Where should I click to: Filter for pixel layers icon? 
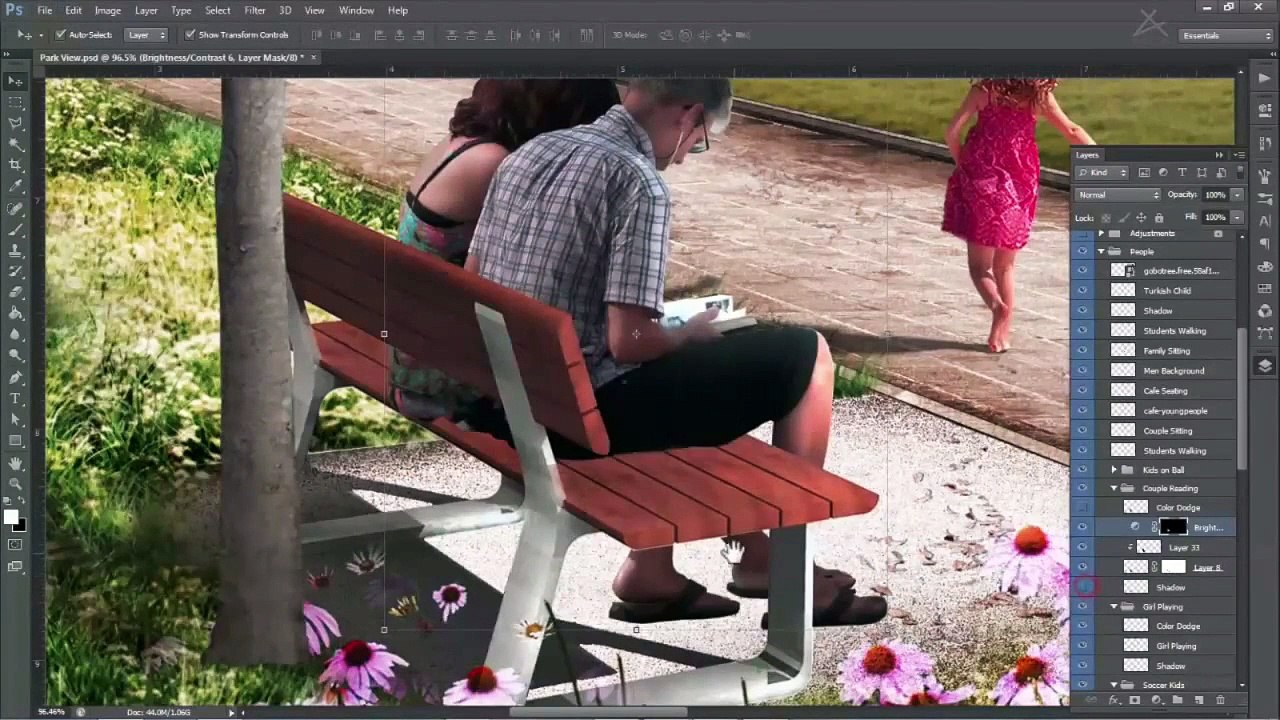(x=1144, y=173)
